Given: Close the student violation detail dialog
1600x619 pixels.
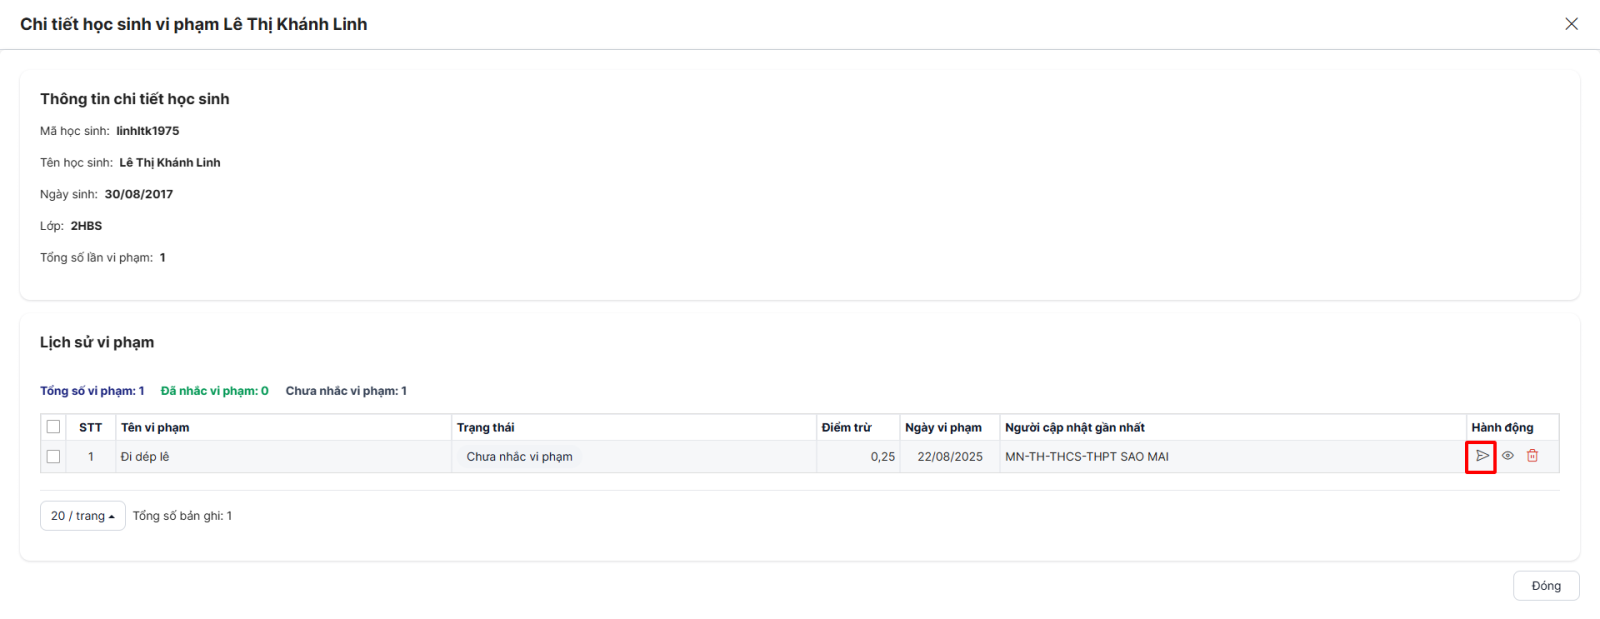Looking at the screenshot, I should tap(1571, 24).
